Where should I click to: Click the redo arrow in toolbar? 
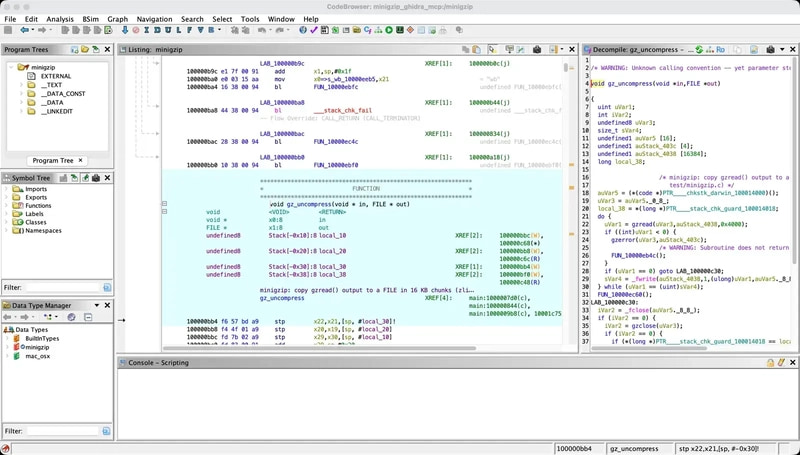coord(279,30)
